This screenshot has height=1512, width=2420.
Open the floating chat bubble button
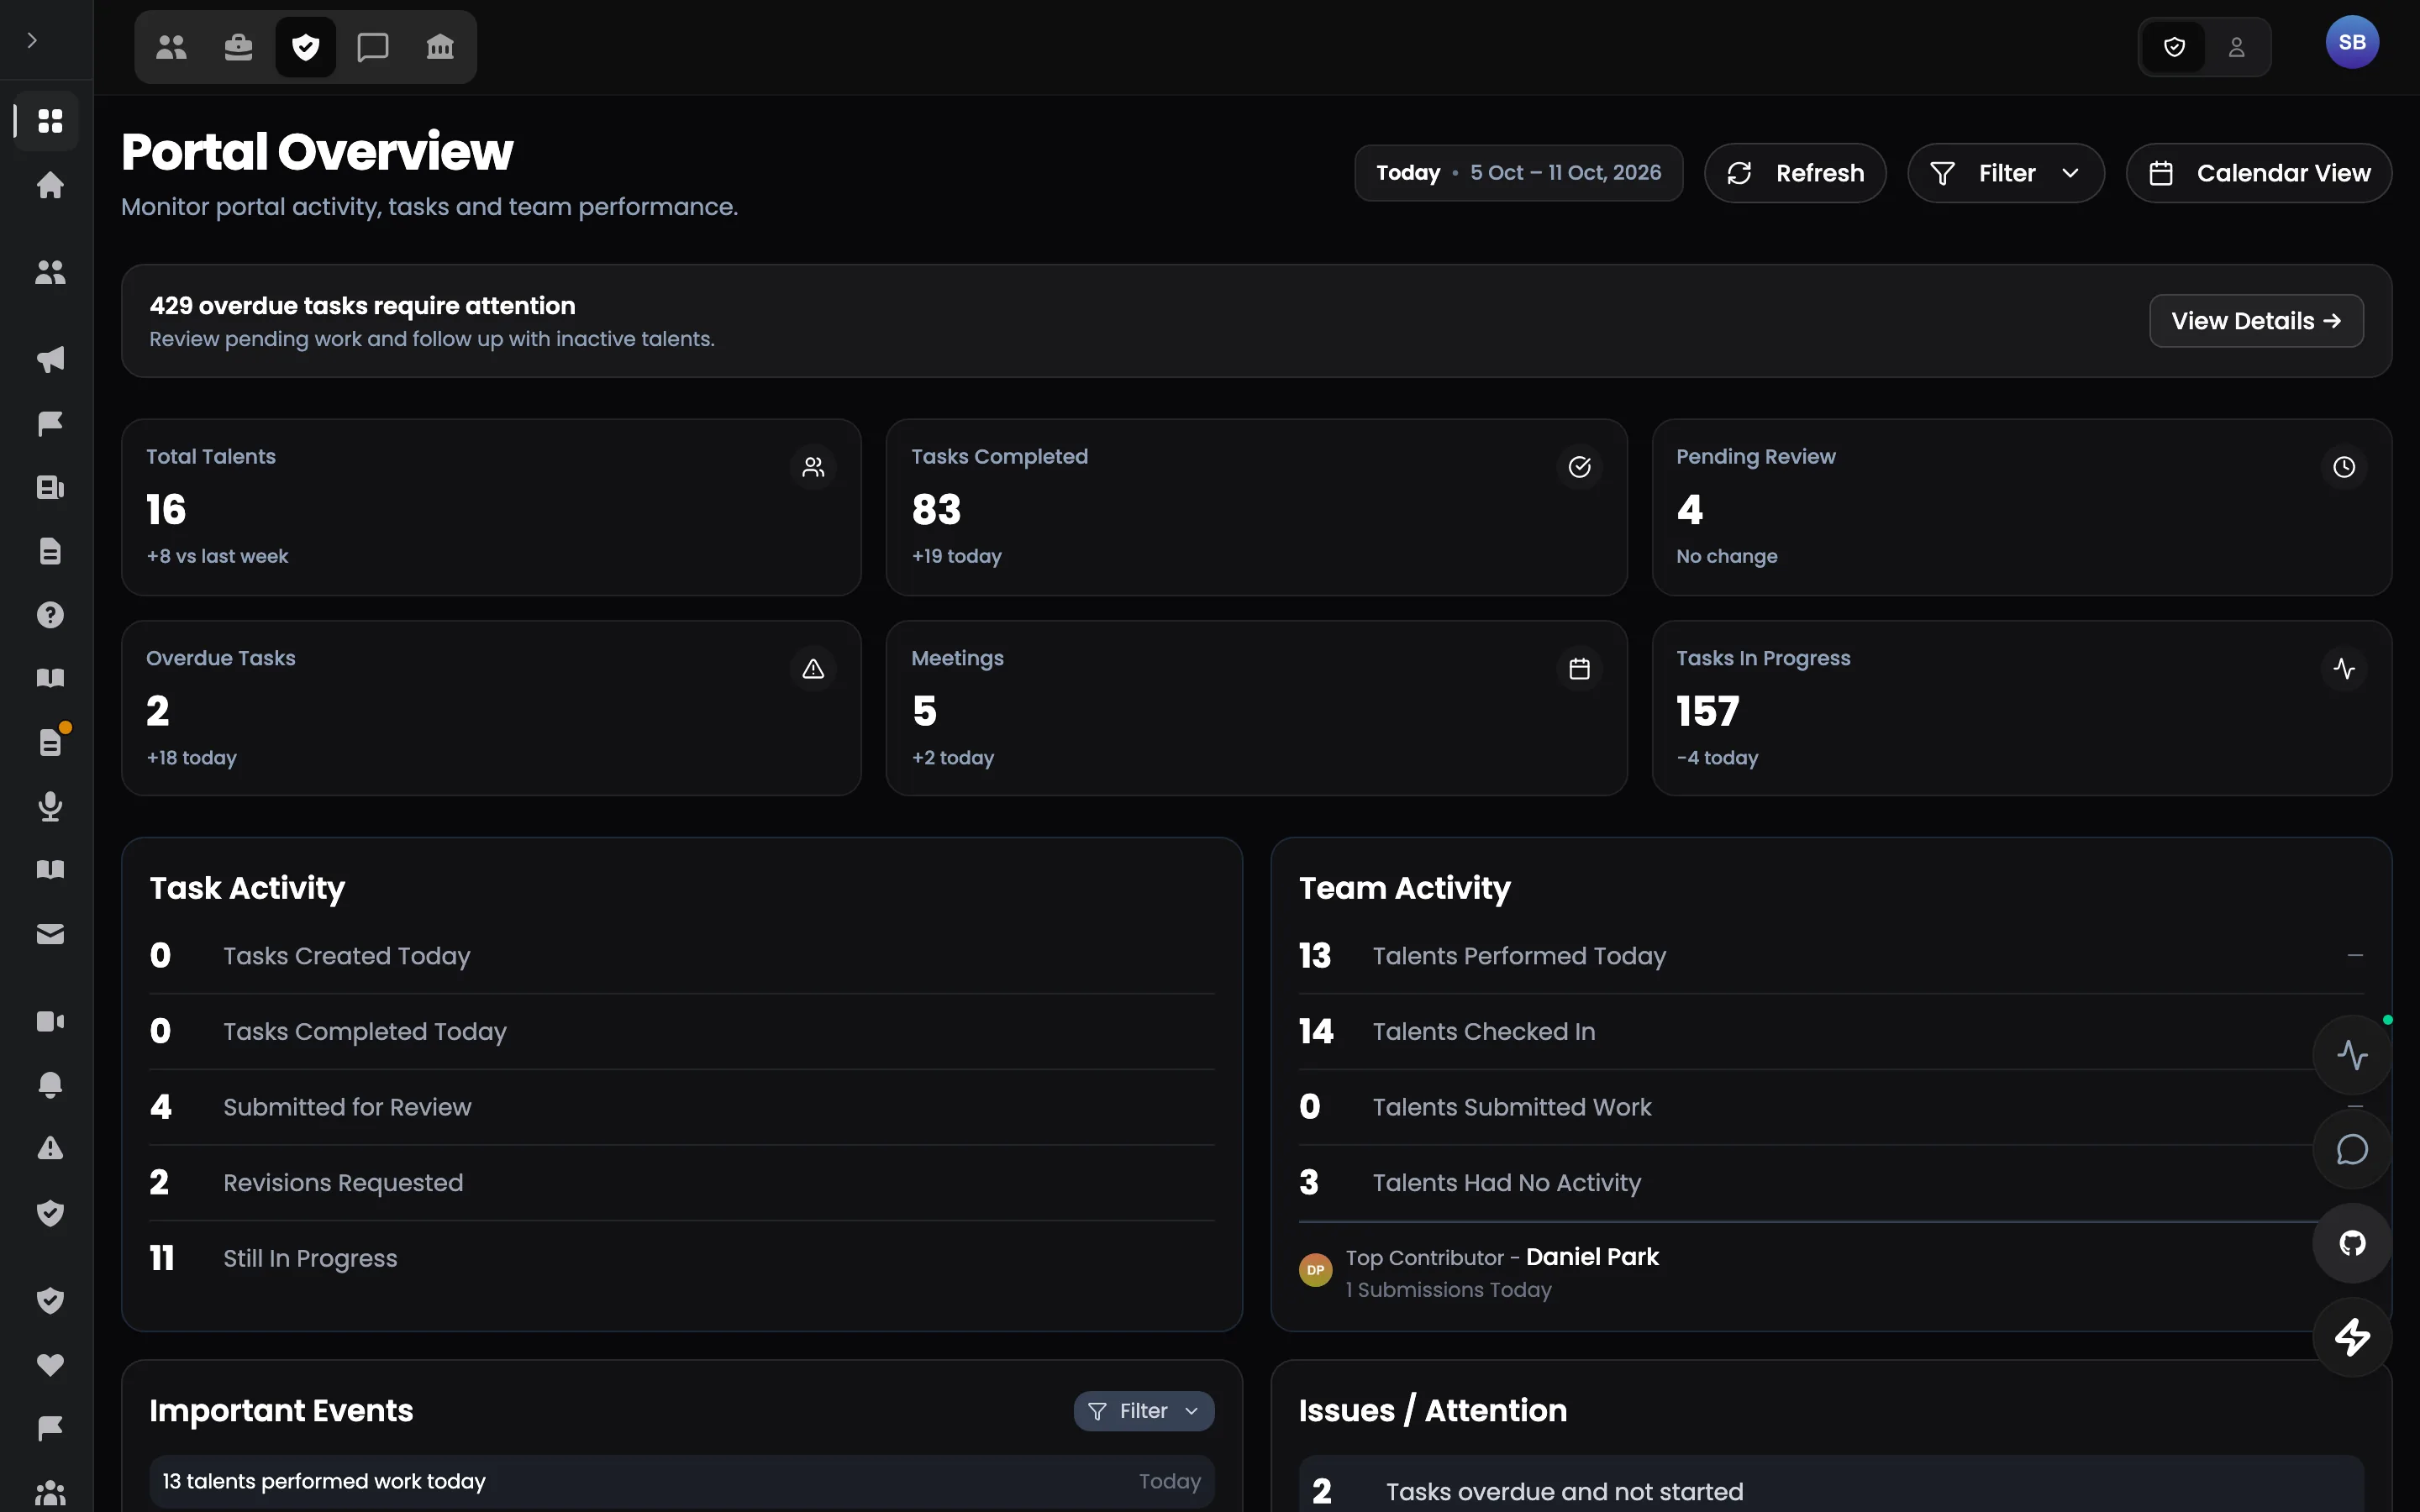(2352, 1149)
